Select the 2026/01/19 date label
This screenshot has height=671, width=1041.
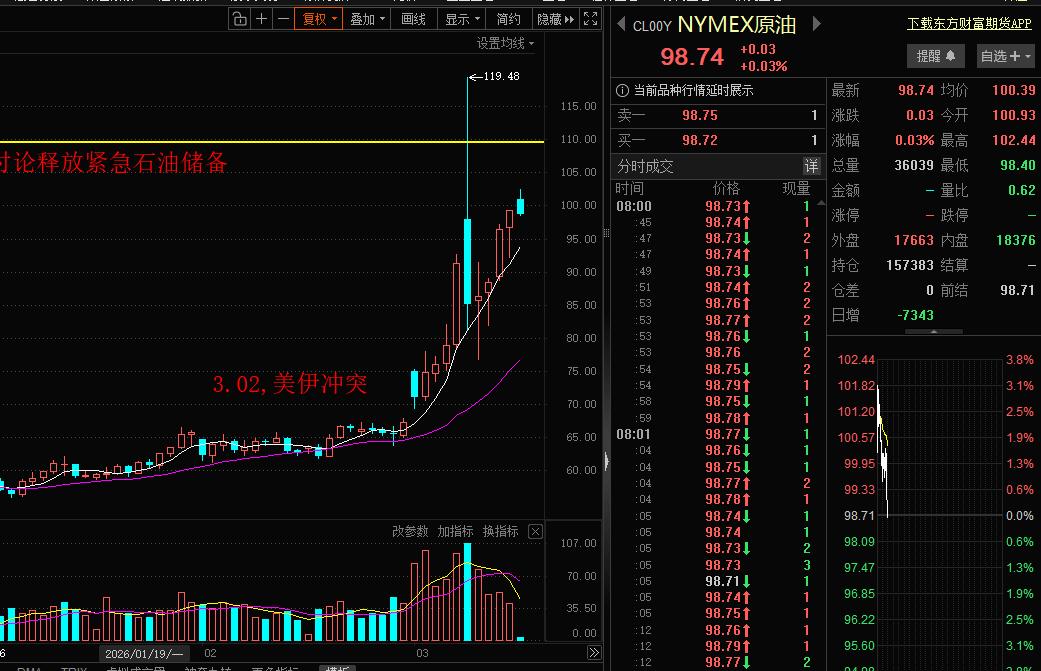pyautogui.click(x=143, y=653)
